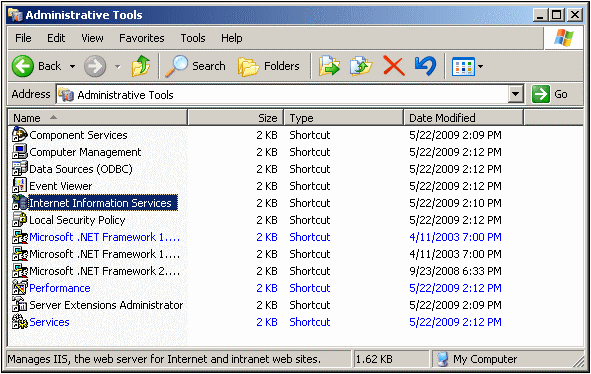Click the Server Extensions Administrator name

click(x=106, y=305)
